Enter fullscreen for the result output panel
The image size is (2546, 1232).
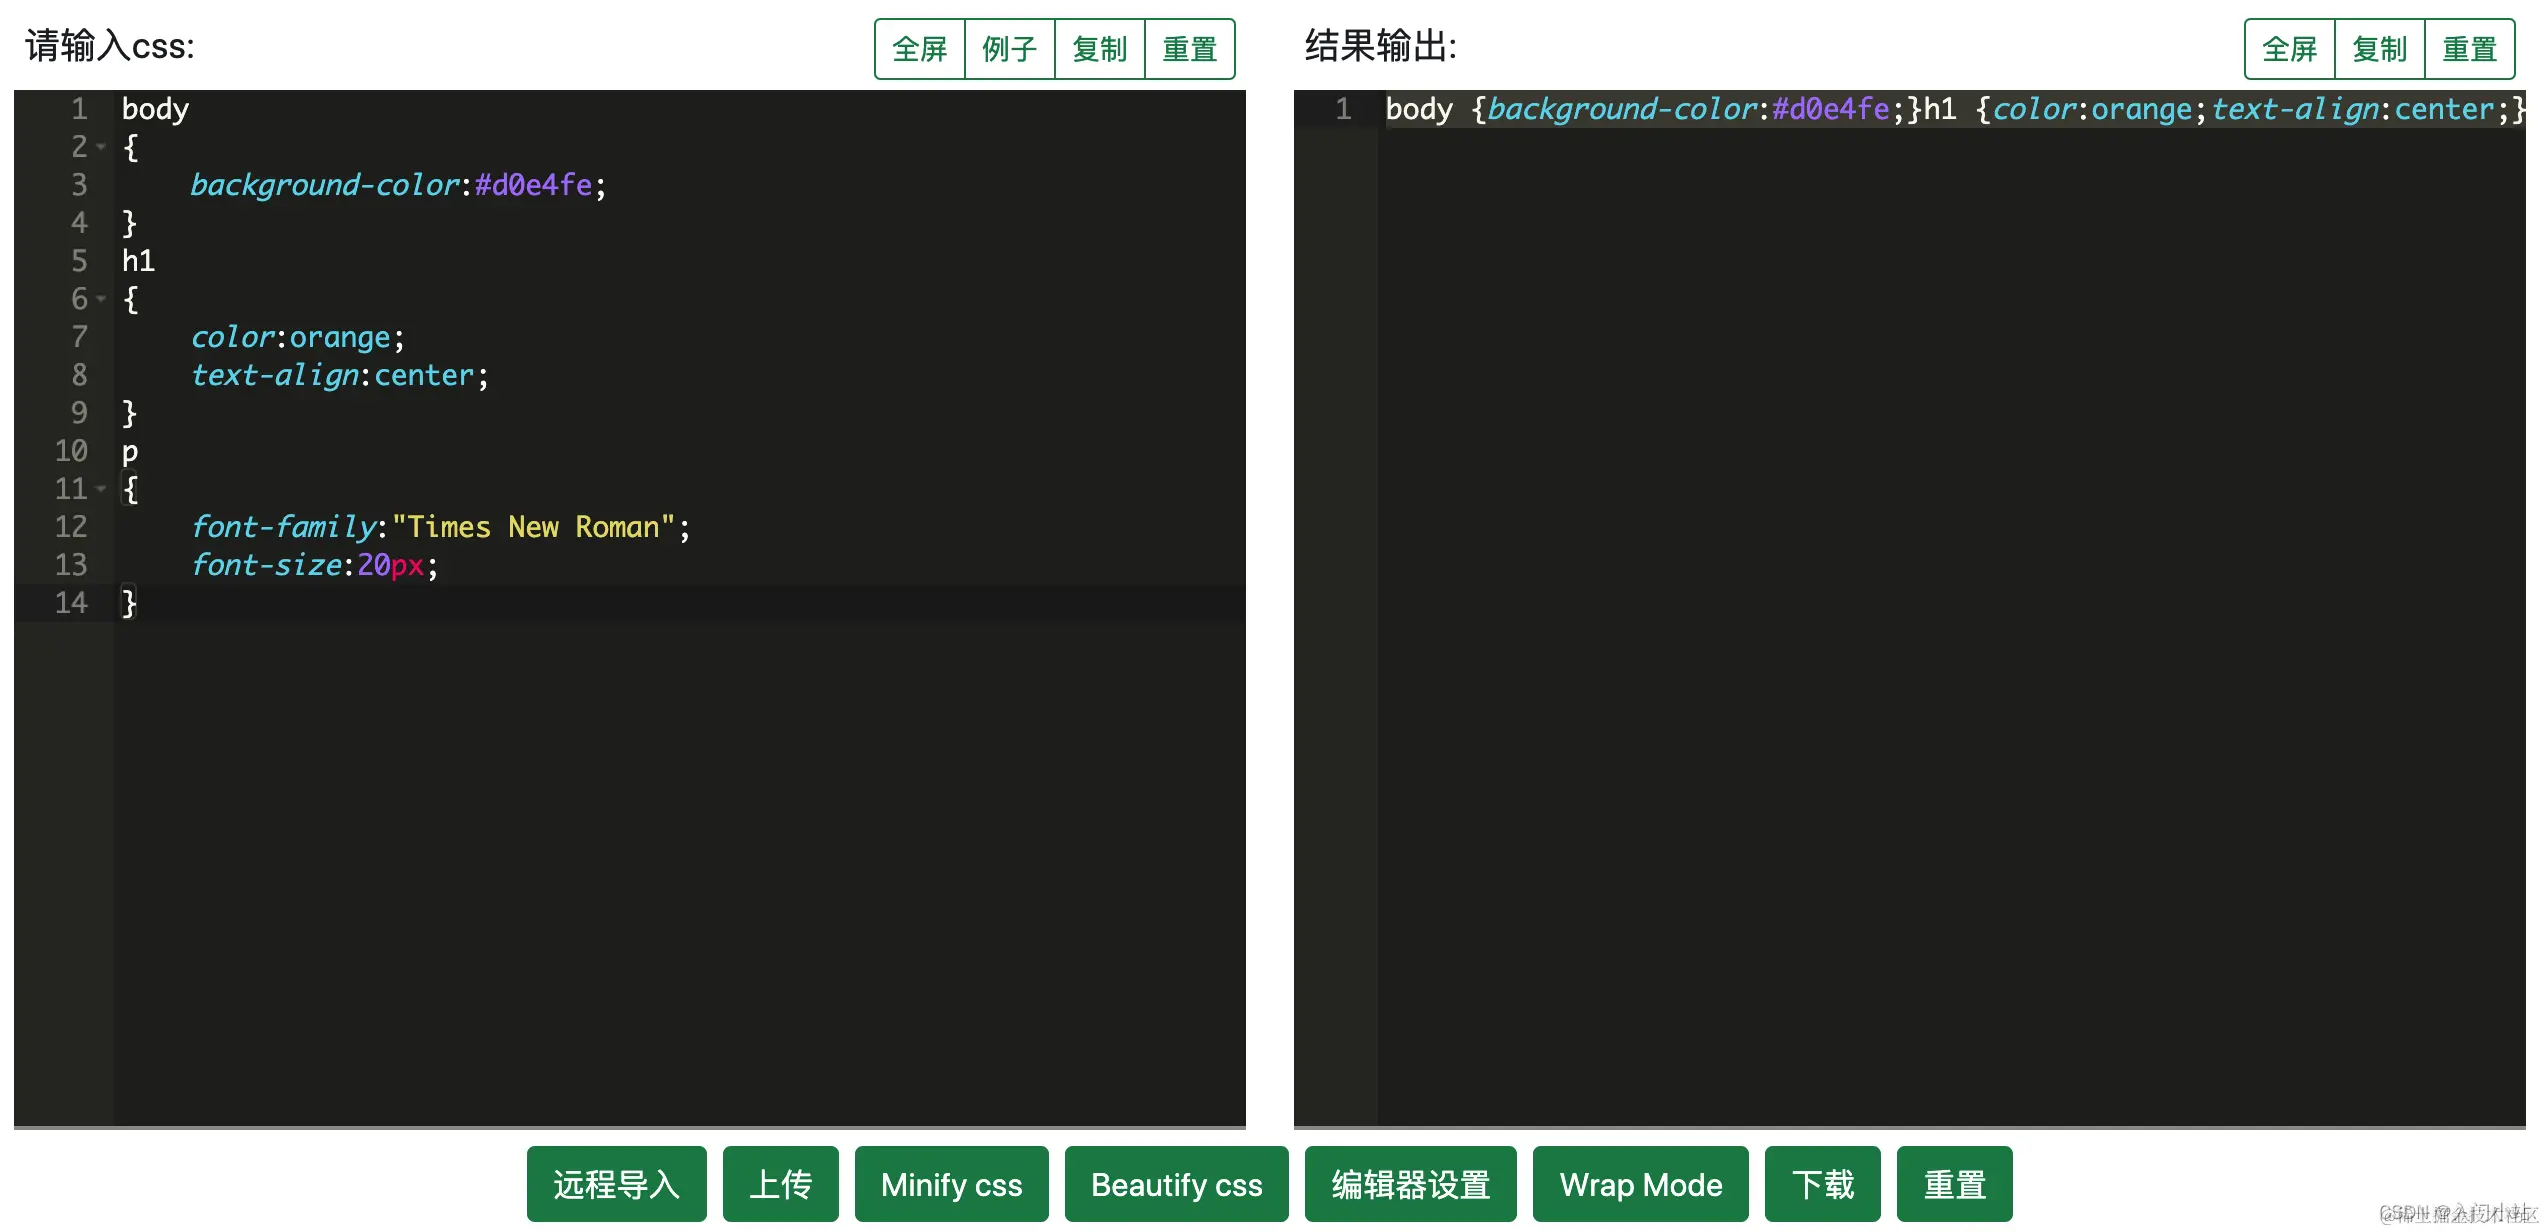(2288, 48)
